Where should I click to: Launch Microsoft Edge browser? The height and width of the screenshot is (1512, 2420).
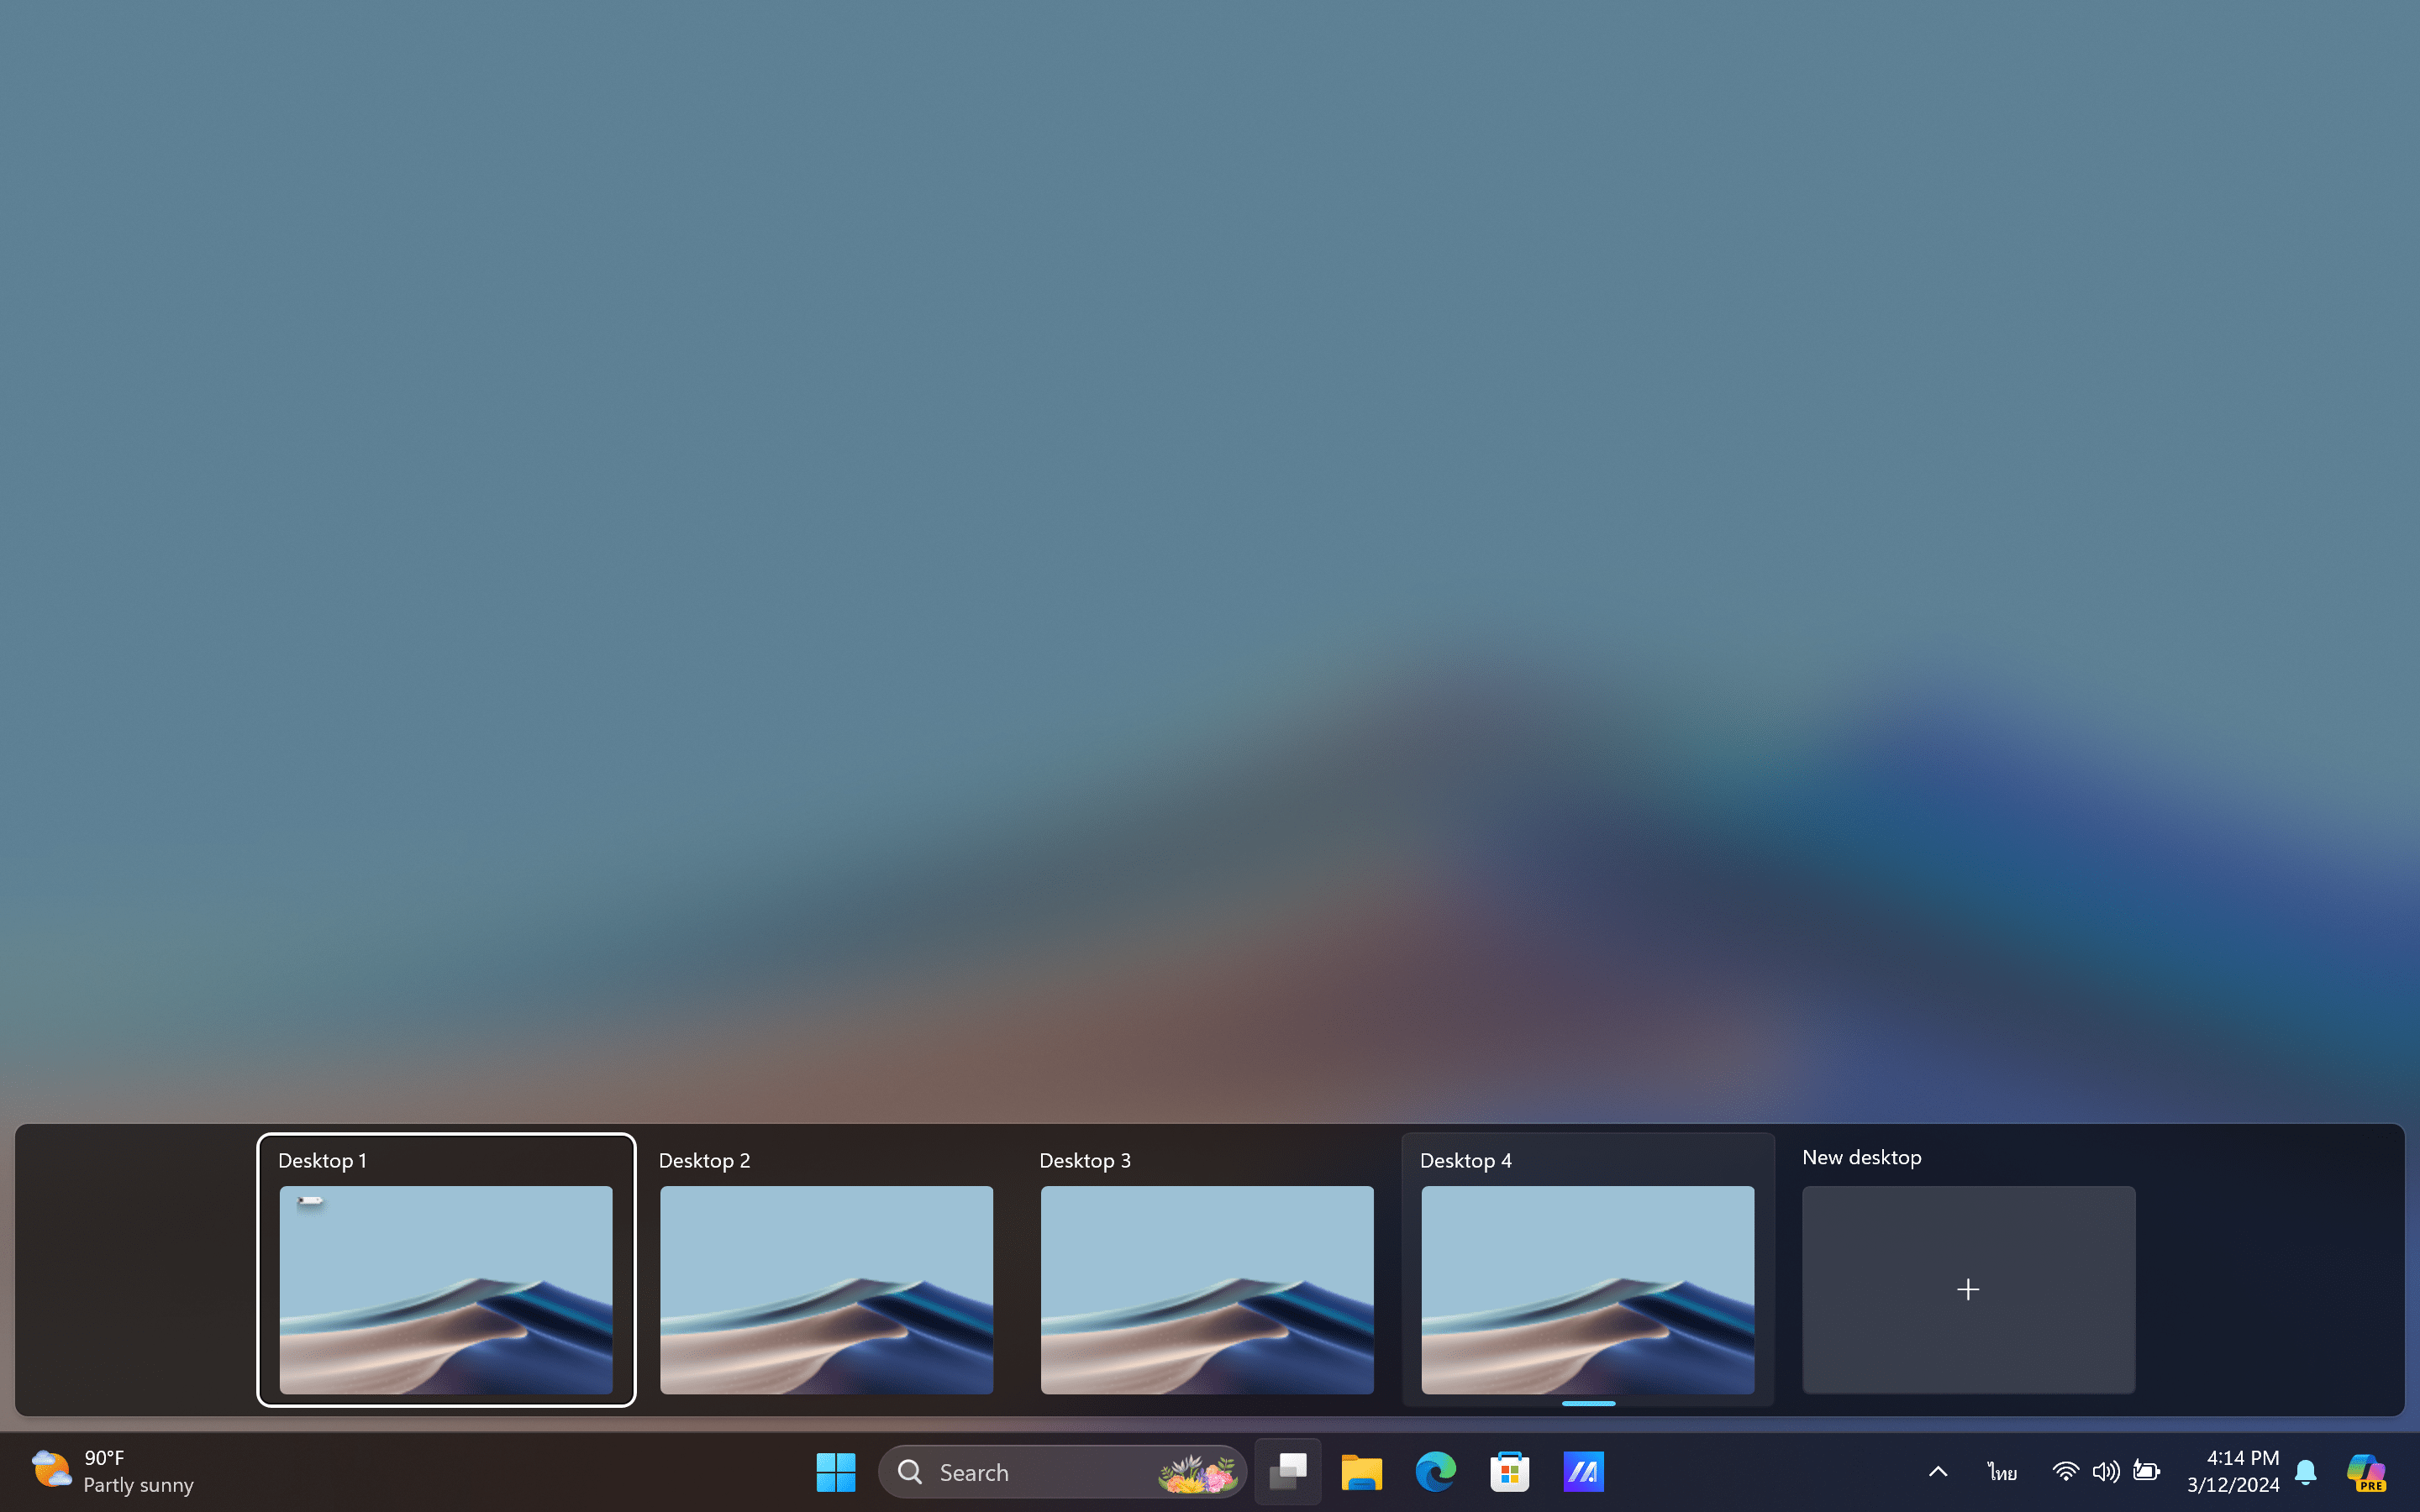(1435, 1472)
